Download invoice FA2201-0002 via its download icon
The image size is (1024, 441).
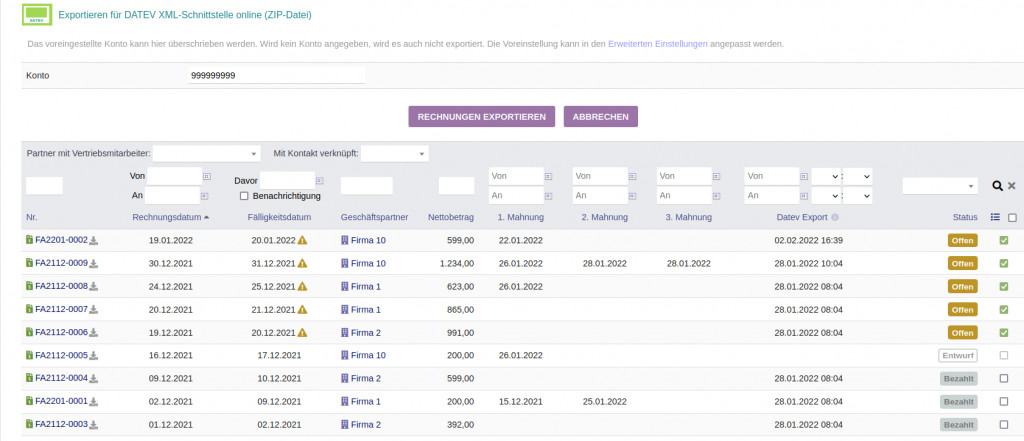tap(95, 240)
